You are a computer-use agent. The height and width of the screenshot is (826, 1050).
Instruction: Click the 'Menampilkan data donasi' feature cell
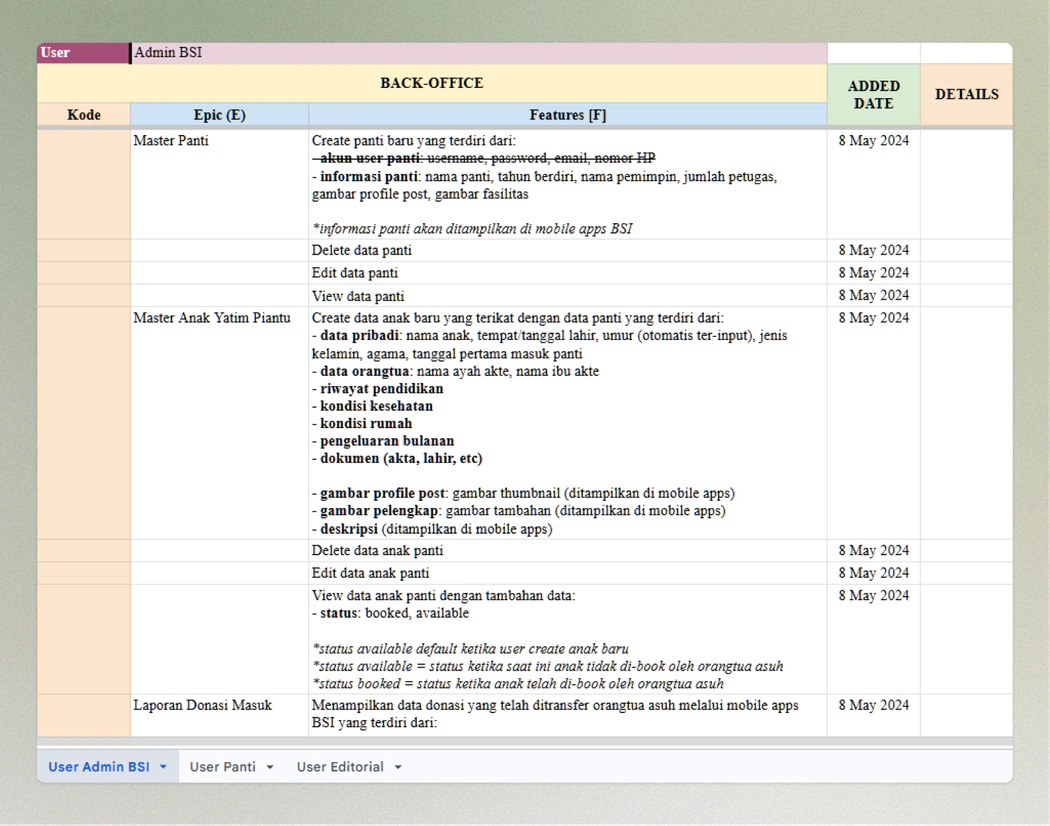click(x=568, y=715)
